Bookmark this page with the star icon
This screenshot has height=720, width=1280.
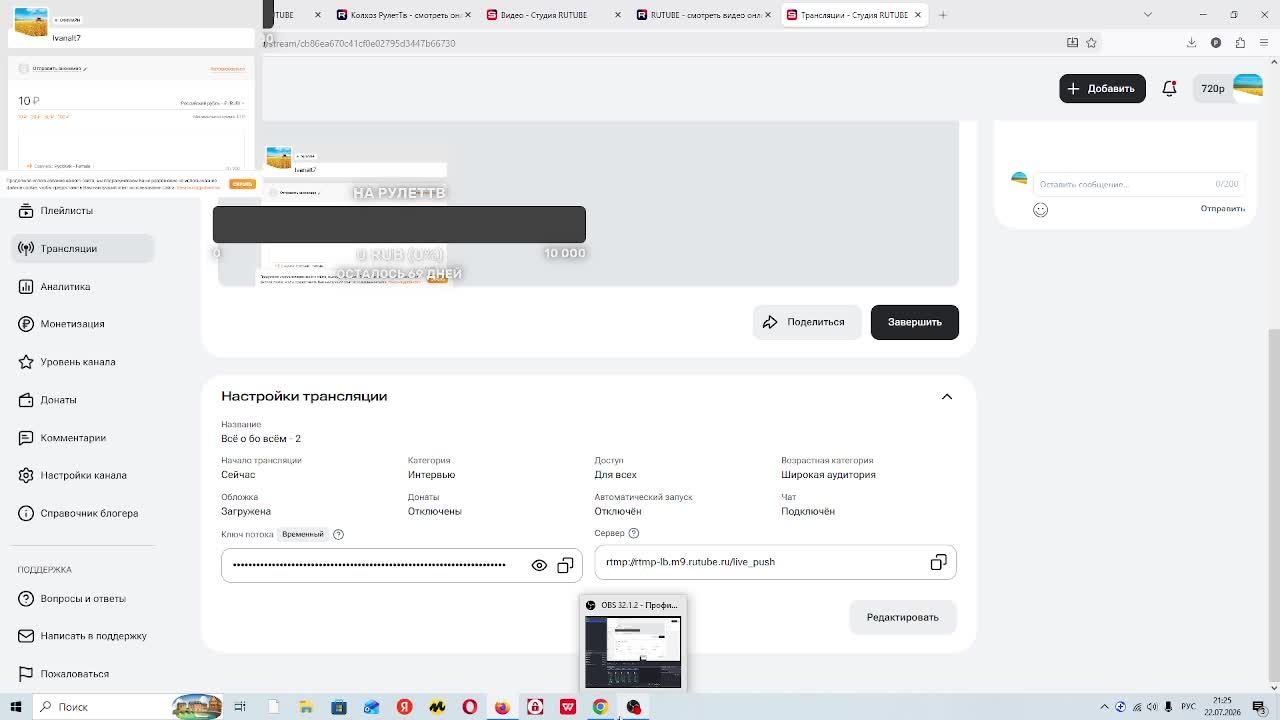pyautogui.click(x=1091, y=43)
